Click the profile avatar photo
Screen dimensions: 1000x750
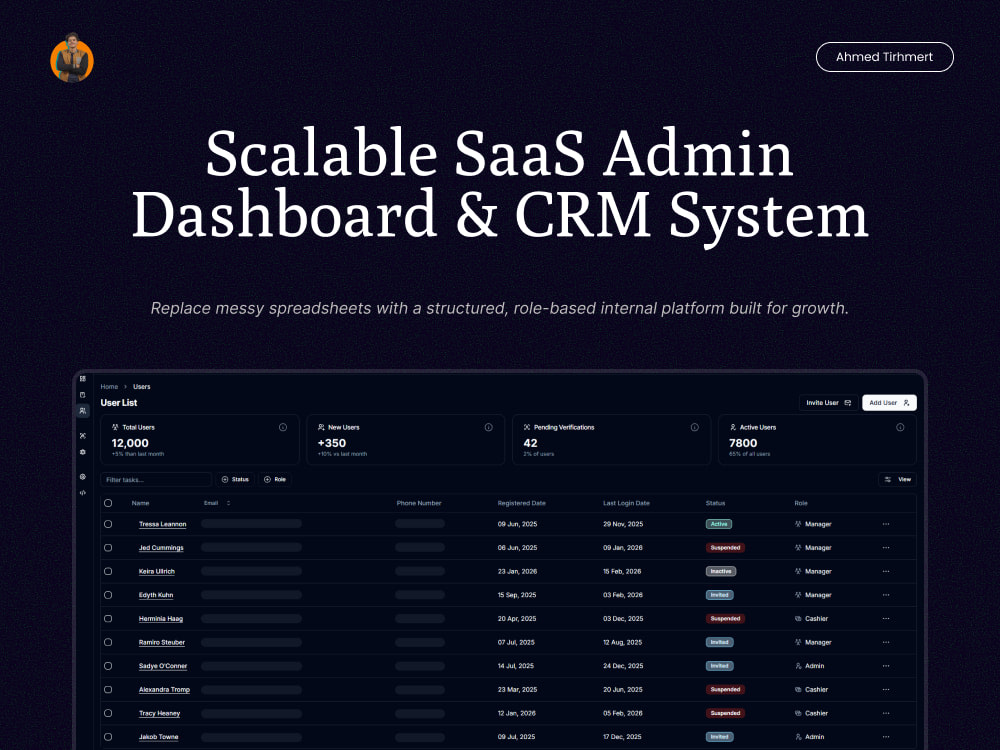tap(72, 59)
